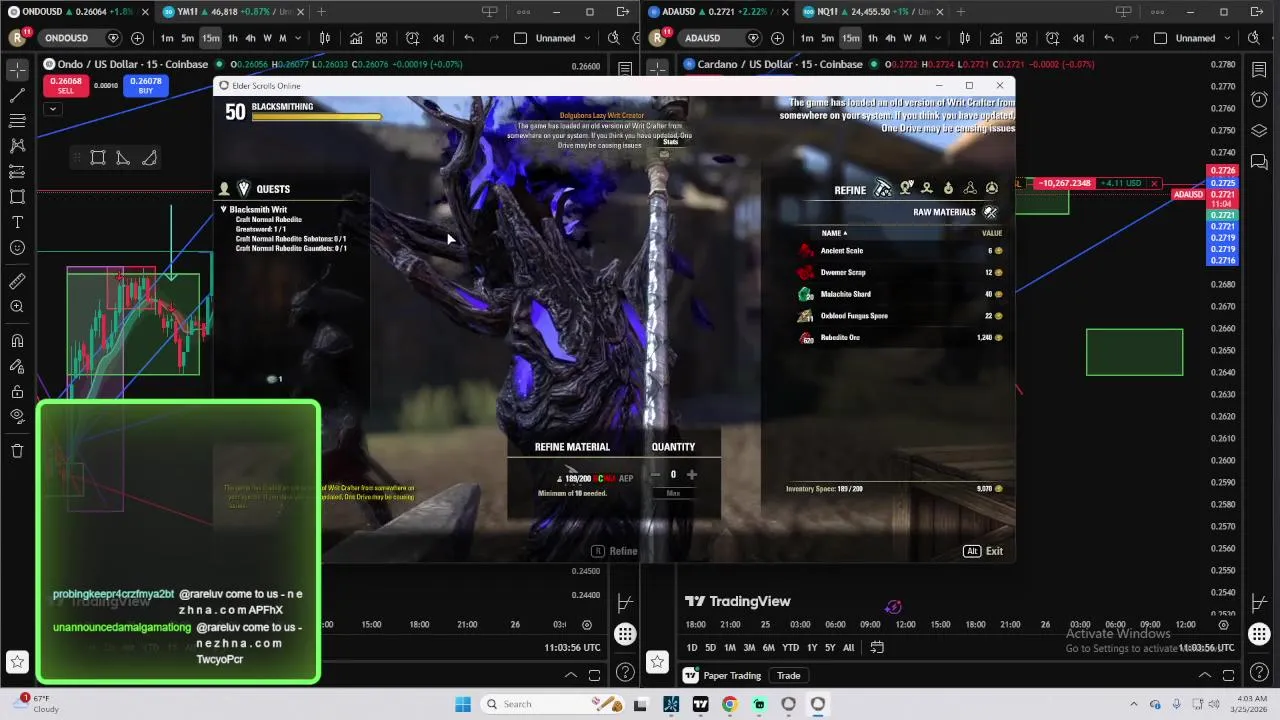Toggle favorites star at left sidebar bottom
This screenshot has height=720, width=1280.
click(x=17, y=662)
